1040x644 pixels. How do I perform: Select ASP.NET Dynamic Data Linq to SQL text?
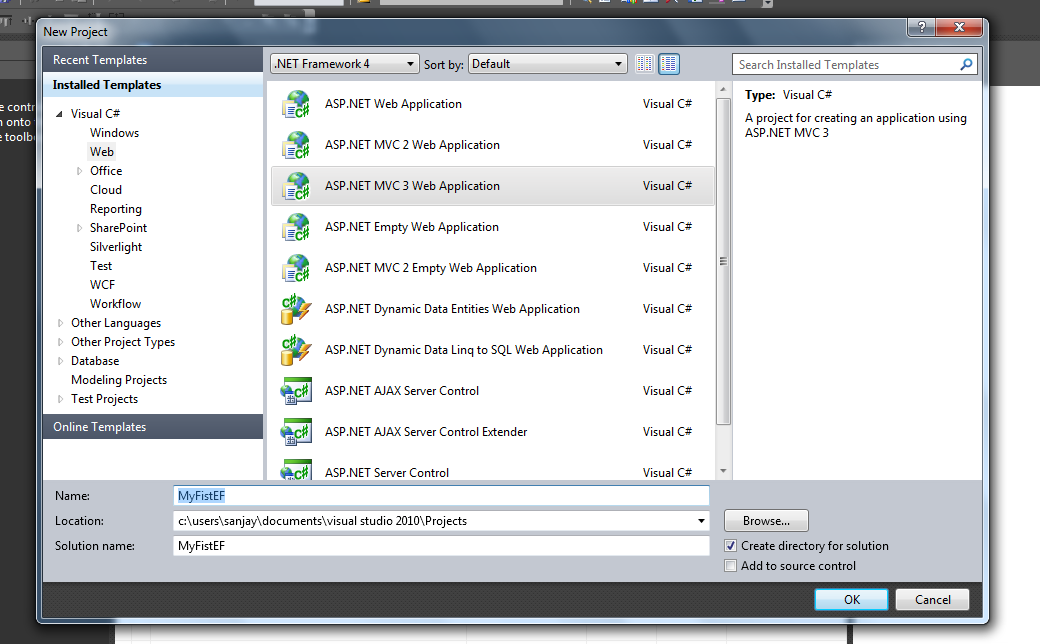[464, 350]
